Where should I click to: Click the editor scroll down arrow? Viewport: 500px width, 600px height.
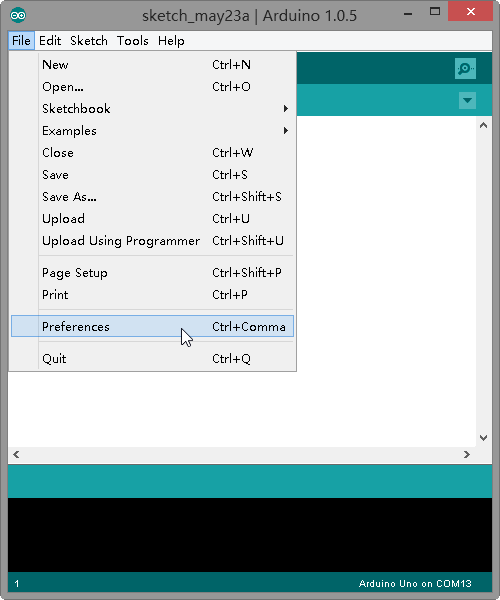pos(484,438)
